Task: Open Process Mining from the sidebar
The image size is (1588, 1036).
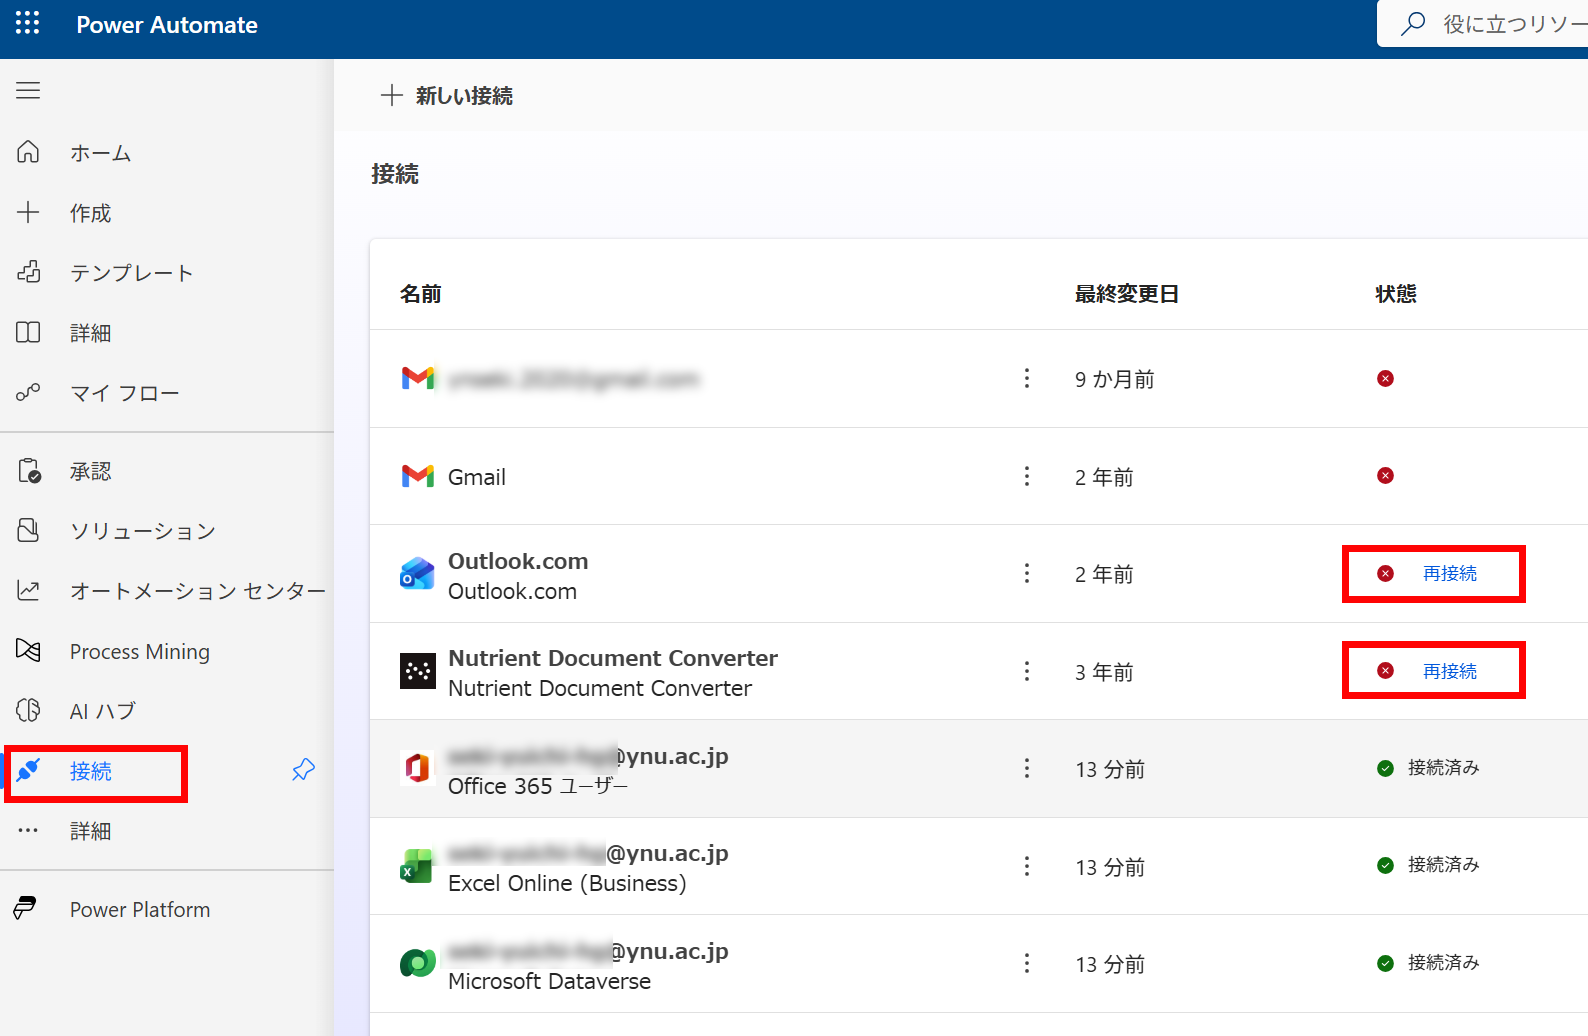Action: (139, 652)
